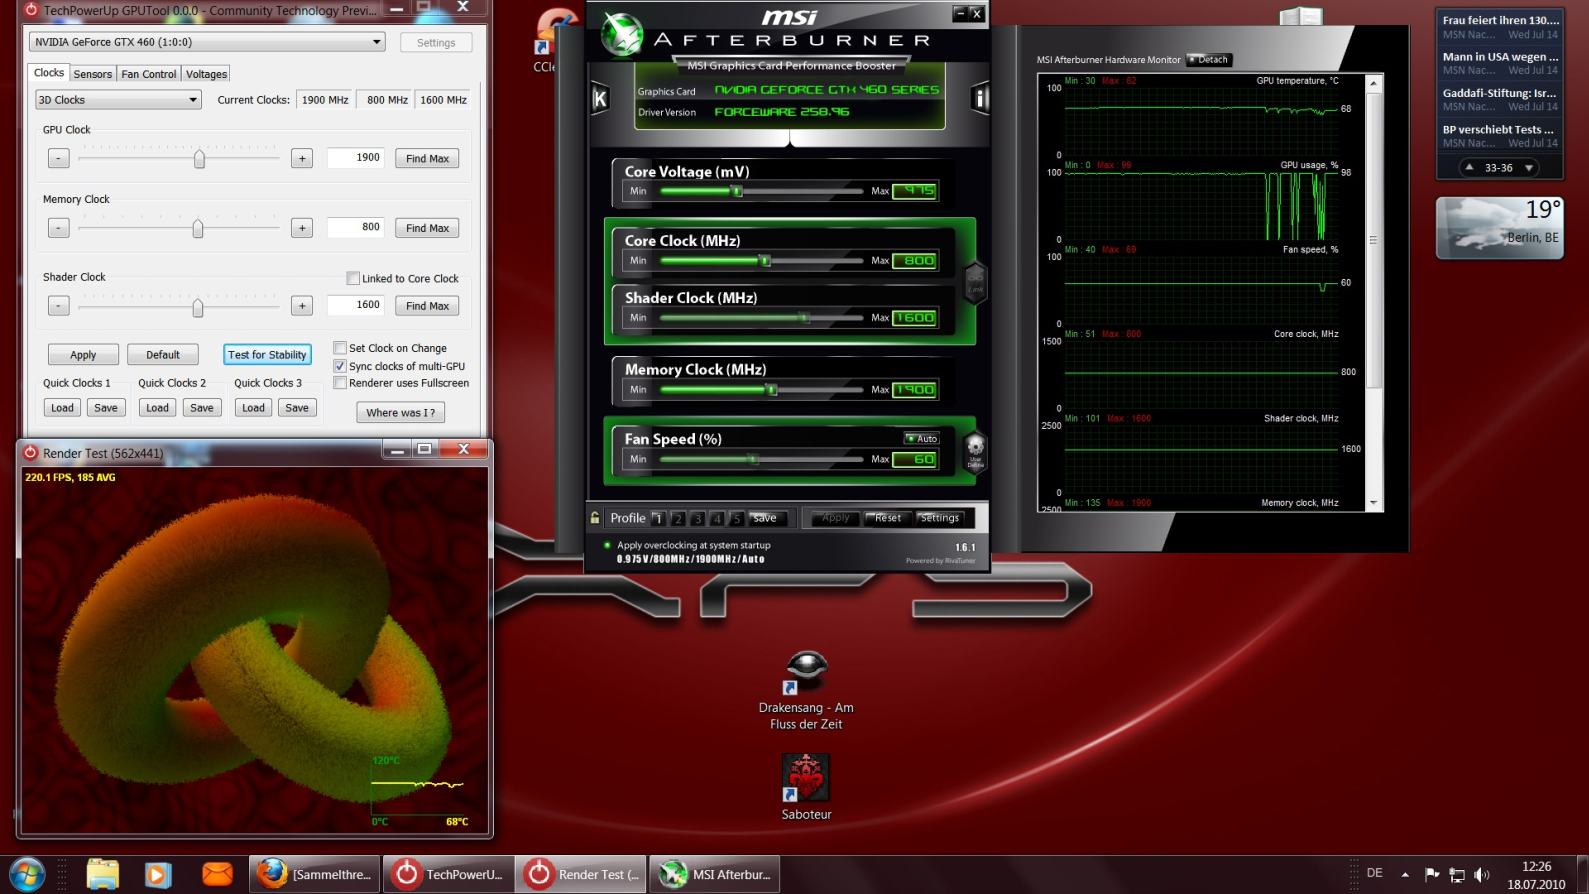This screenshot has height=894, width=1589.
Task: Select Afterburner profile slot 2
Action: pos(678,518)
